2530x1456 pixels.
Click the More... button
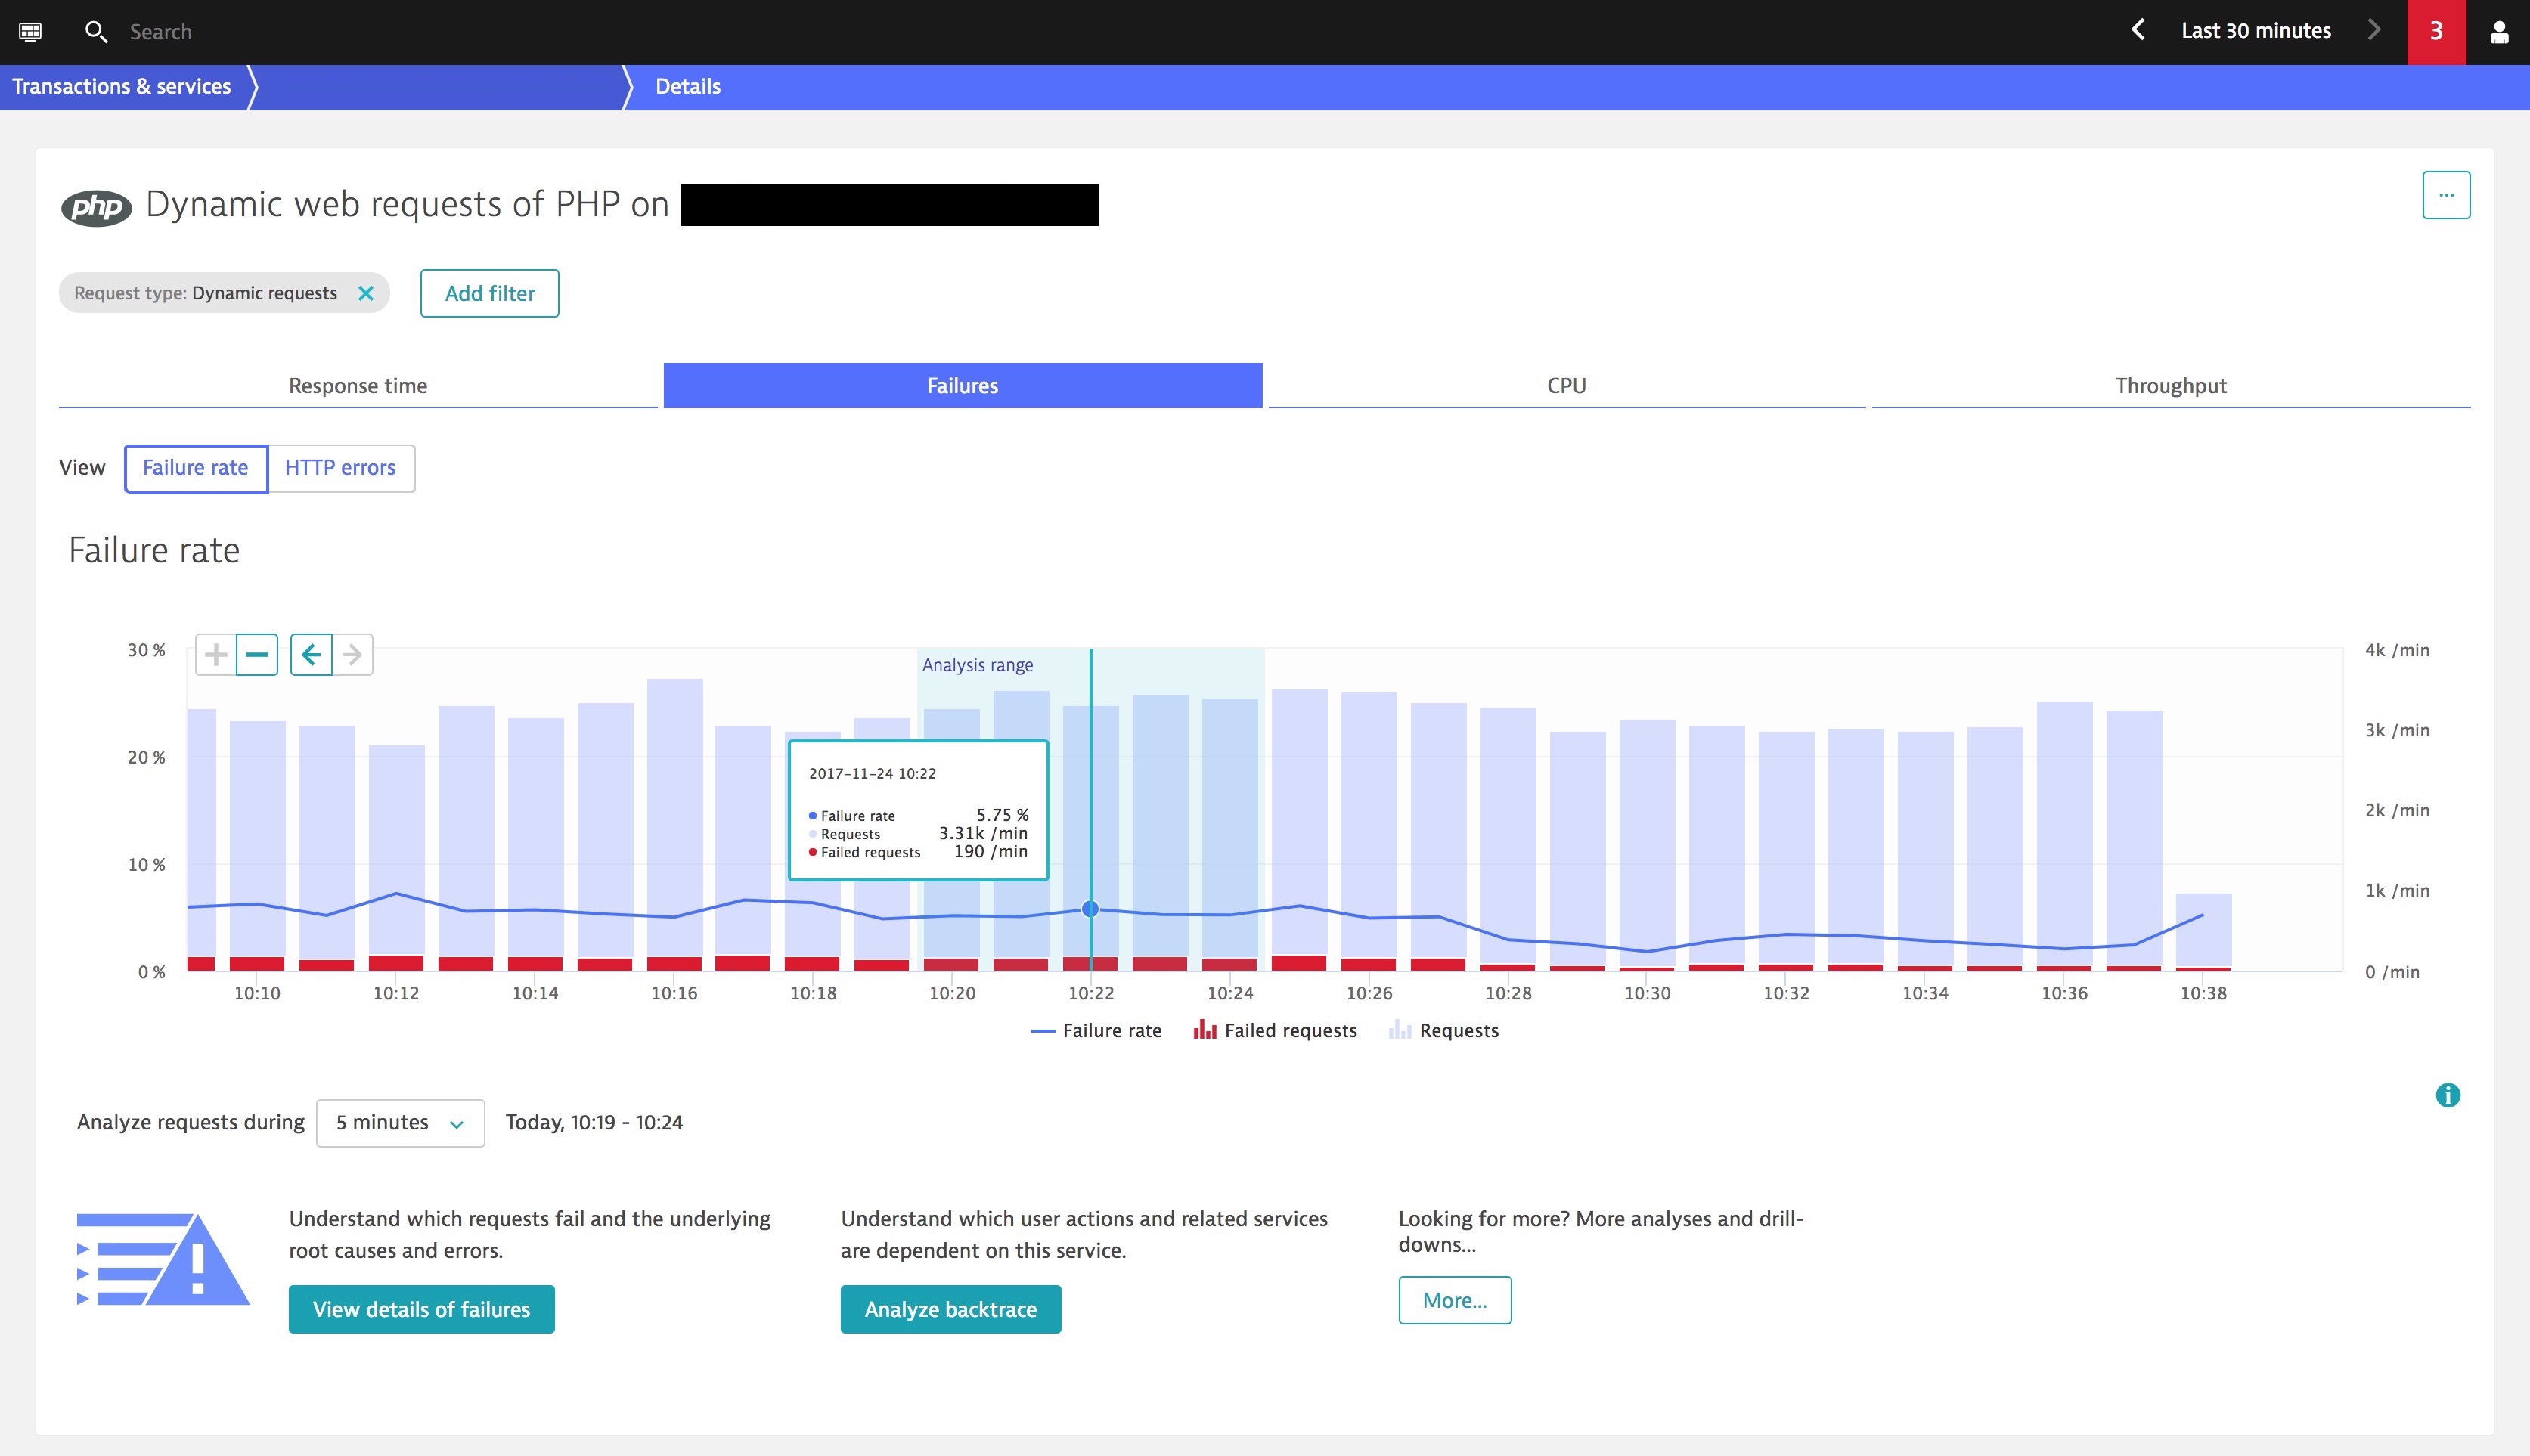1455,1301
